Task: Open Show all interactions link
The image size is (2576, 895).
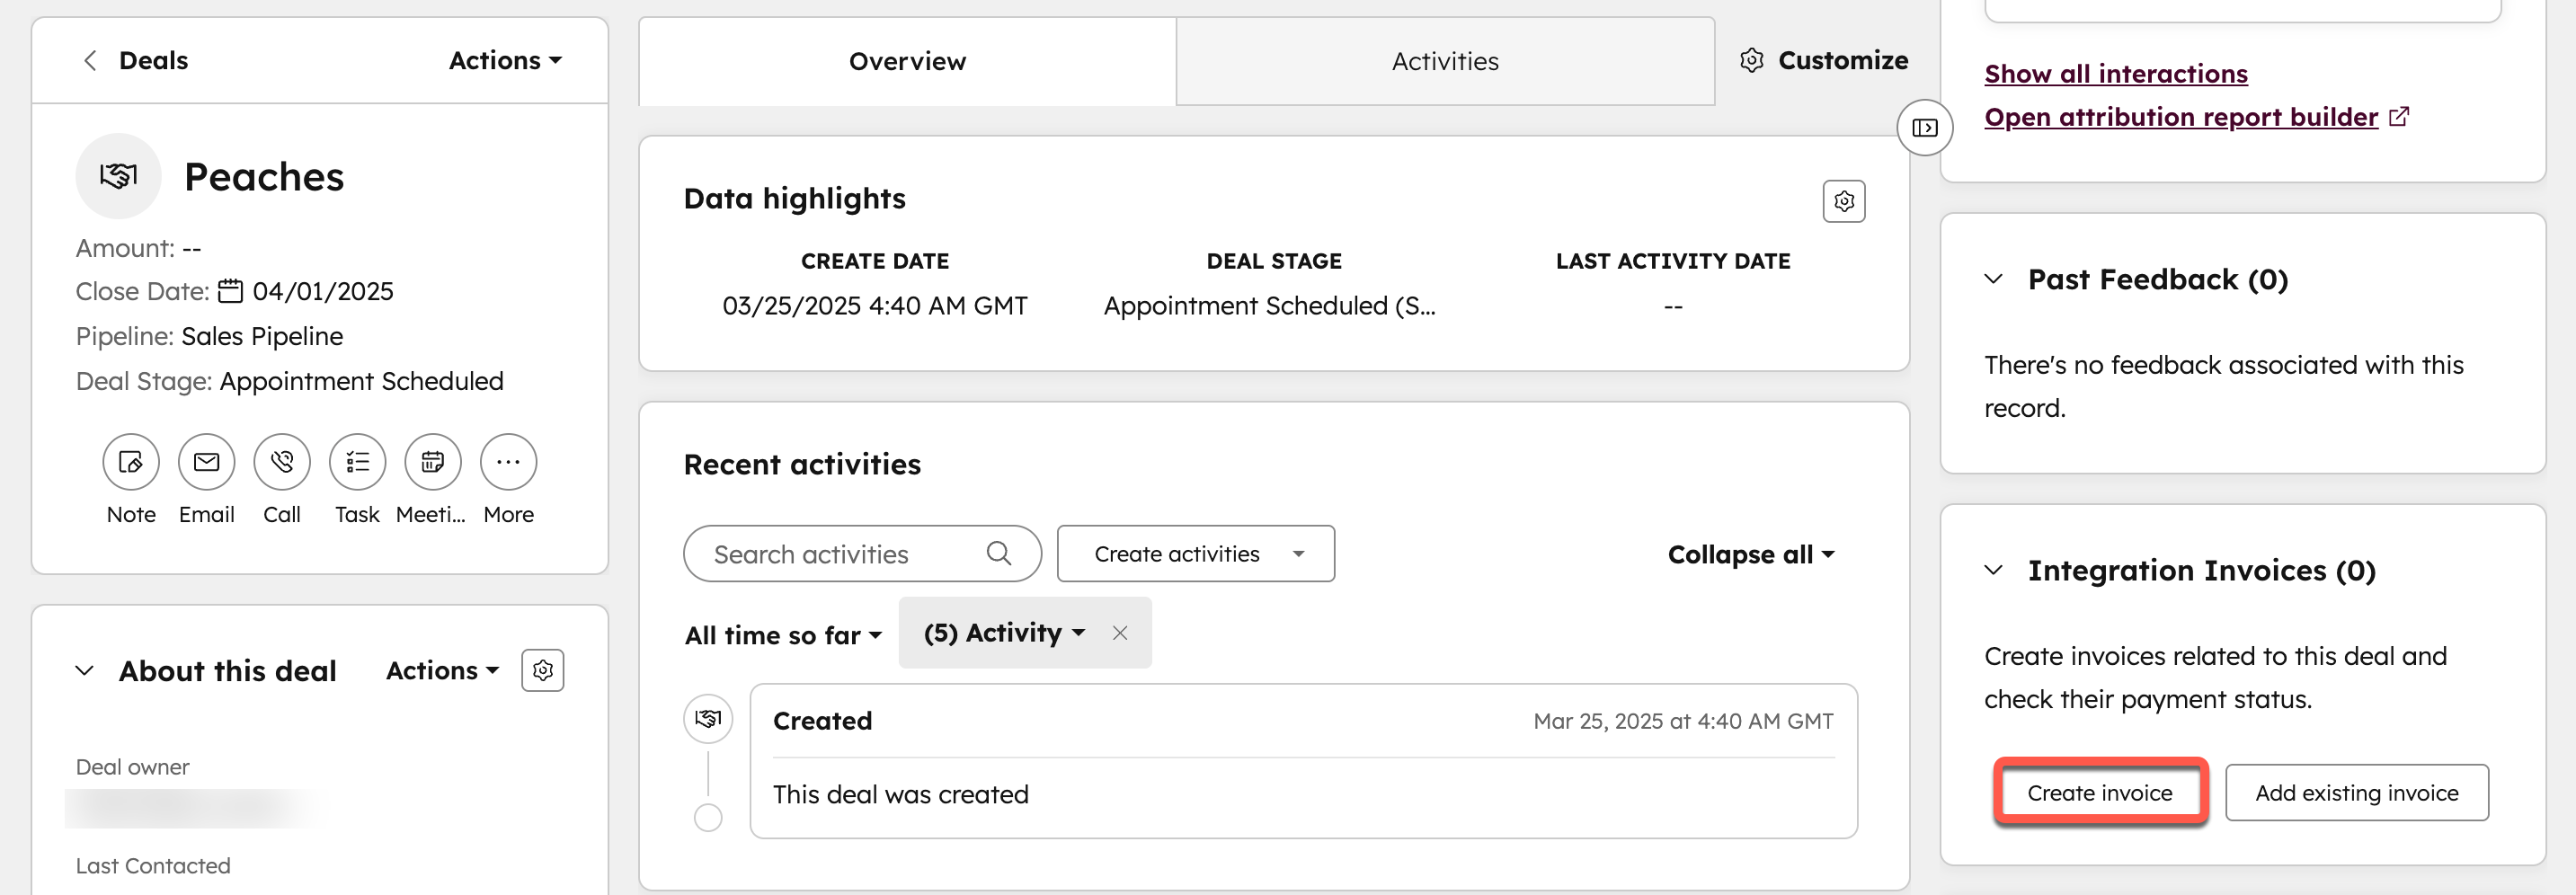Action: [x=2115, y=73]
